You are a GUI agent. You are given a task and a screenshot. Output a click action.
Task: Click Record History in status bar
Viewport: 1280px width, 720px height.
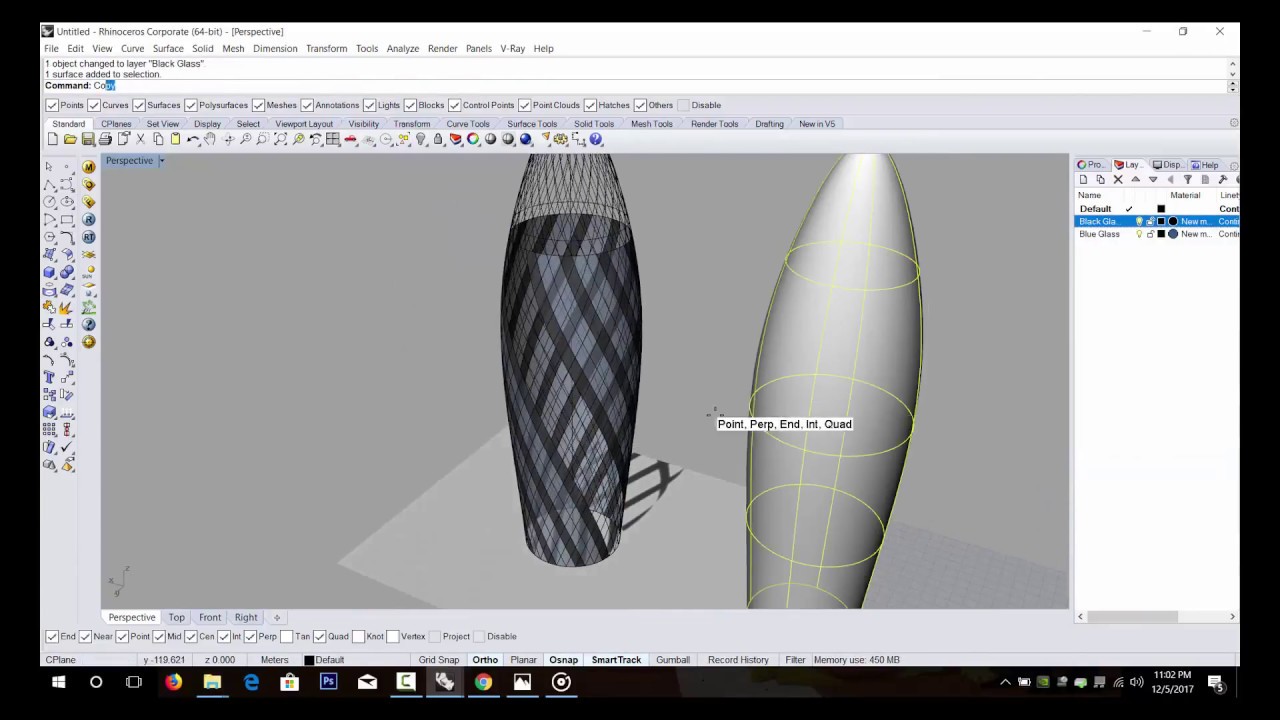[738, 660]
